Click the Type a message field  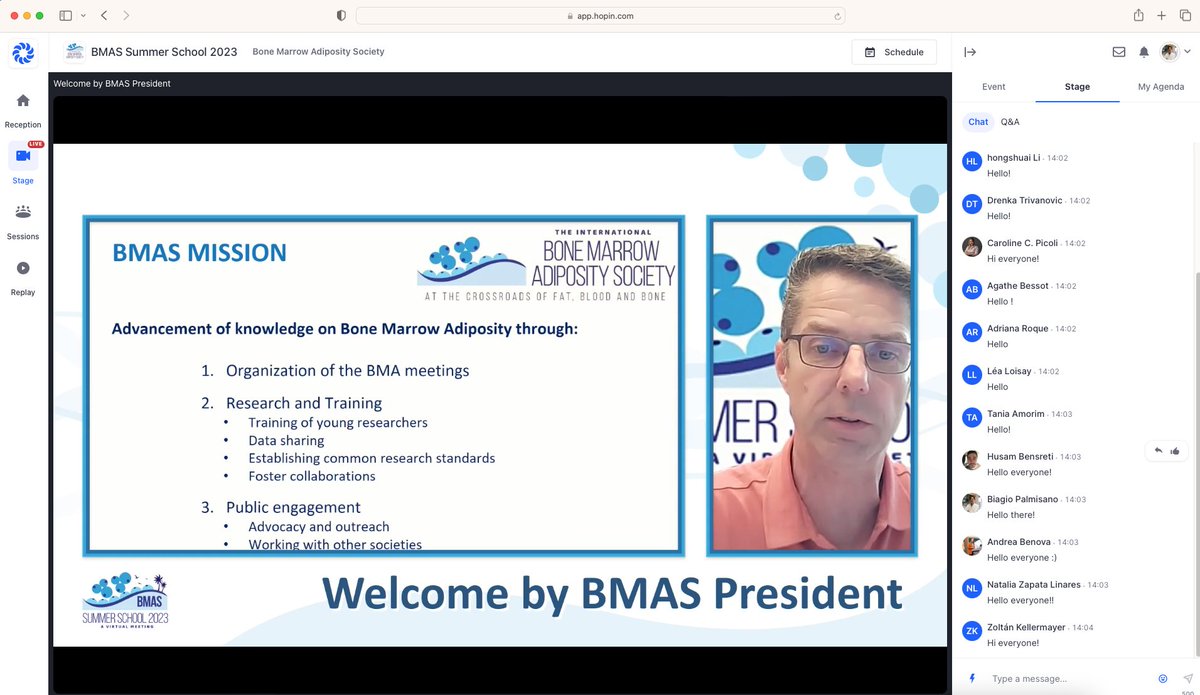pyautogui.click(x=1050, y=678)
